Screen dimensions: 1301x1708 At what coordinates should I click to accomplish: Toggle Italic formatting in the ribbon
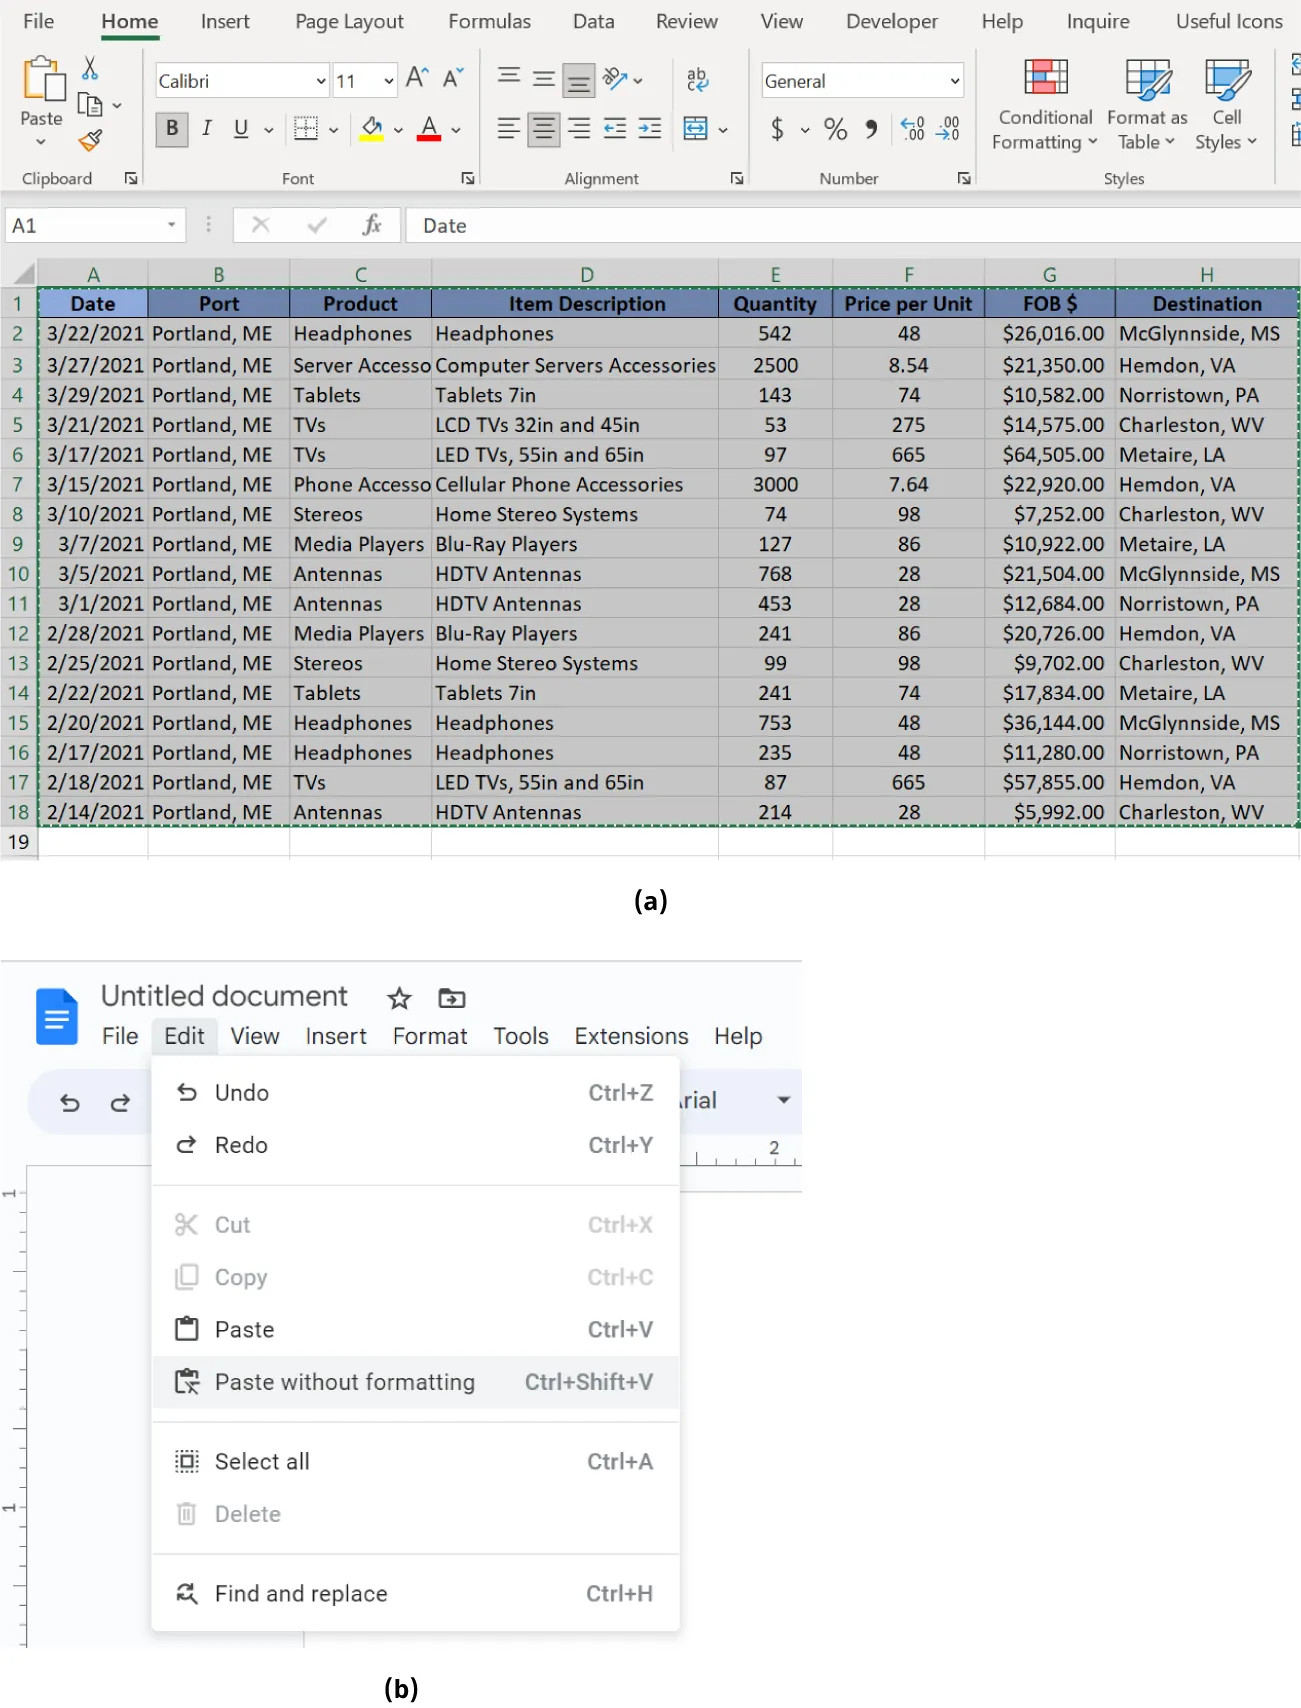[206, 129]
